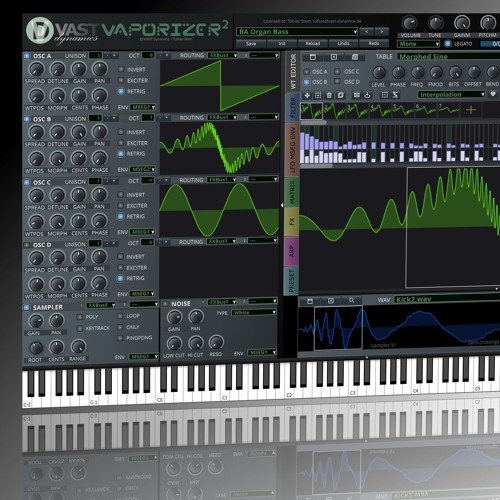Toggle LEGATO option
This screenshot has width=500, height=500.
coord(448,44)
